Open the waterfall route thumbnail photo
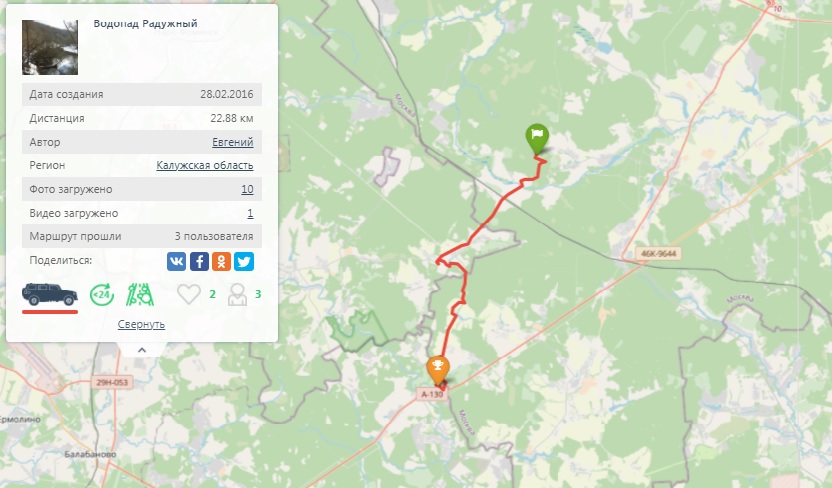 pyautogui.click(x=50, y=47)
